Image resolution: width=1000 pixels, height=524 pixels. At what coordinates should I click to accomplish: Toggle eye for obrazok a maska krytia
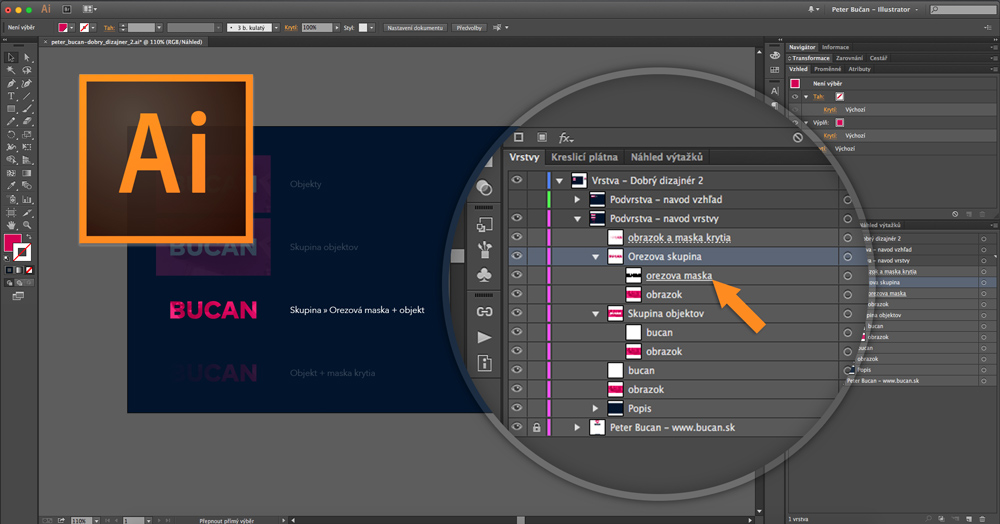click(517, 237)
